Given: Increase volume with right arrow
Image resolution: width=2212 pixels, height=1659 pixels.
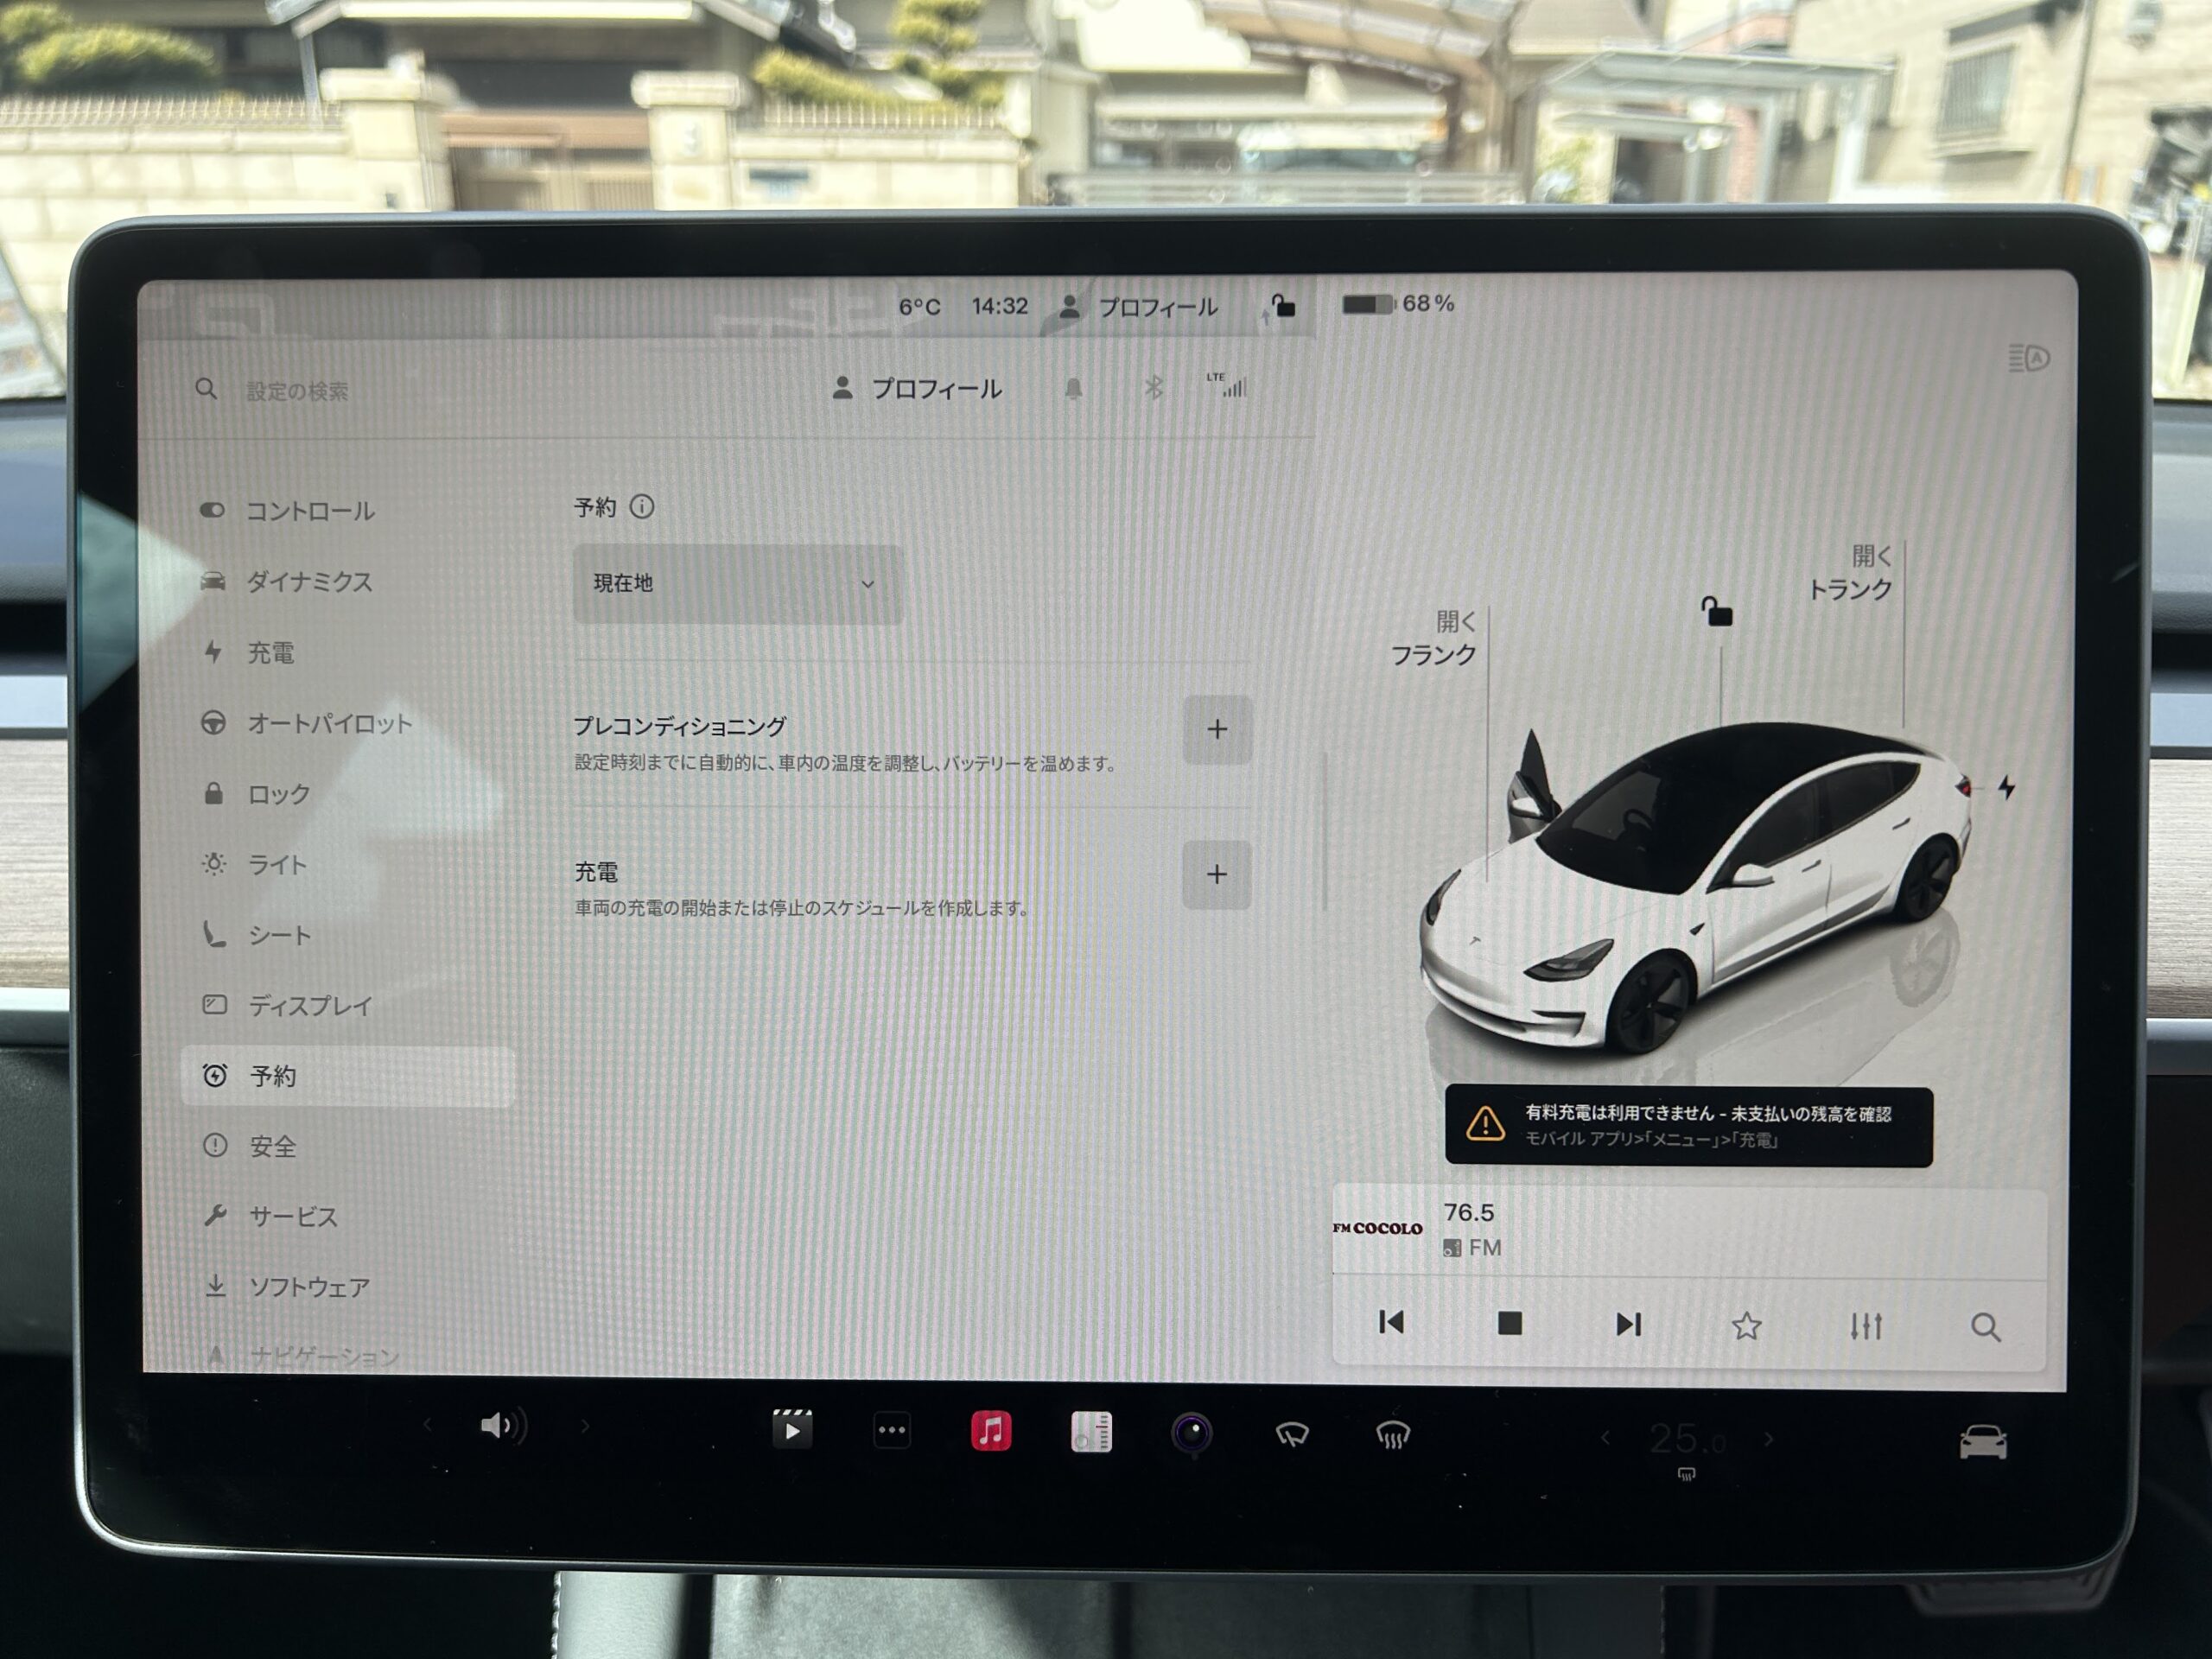Looking at the screenshot, I should (585, 1427).
